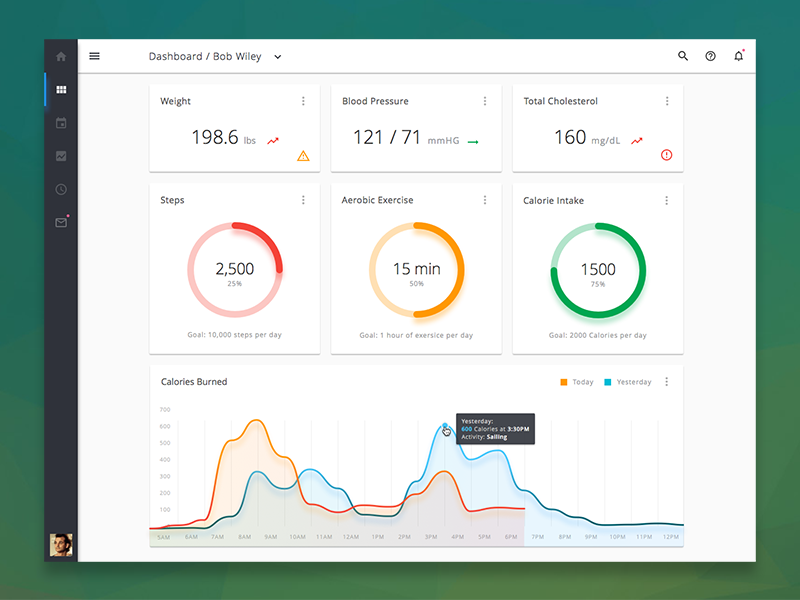800x600 pixels.
Task: Select the Home icon in the sidebar
Action: pos(61,56)
